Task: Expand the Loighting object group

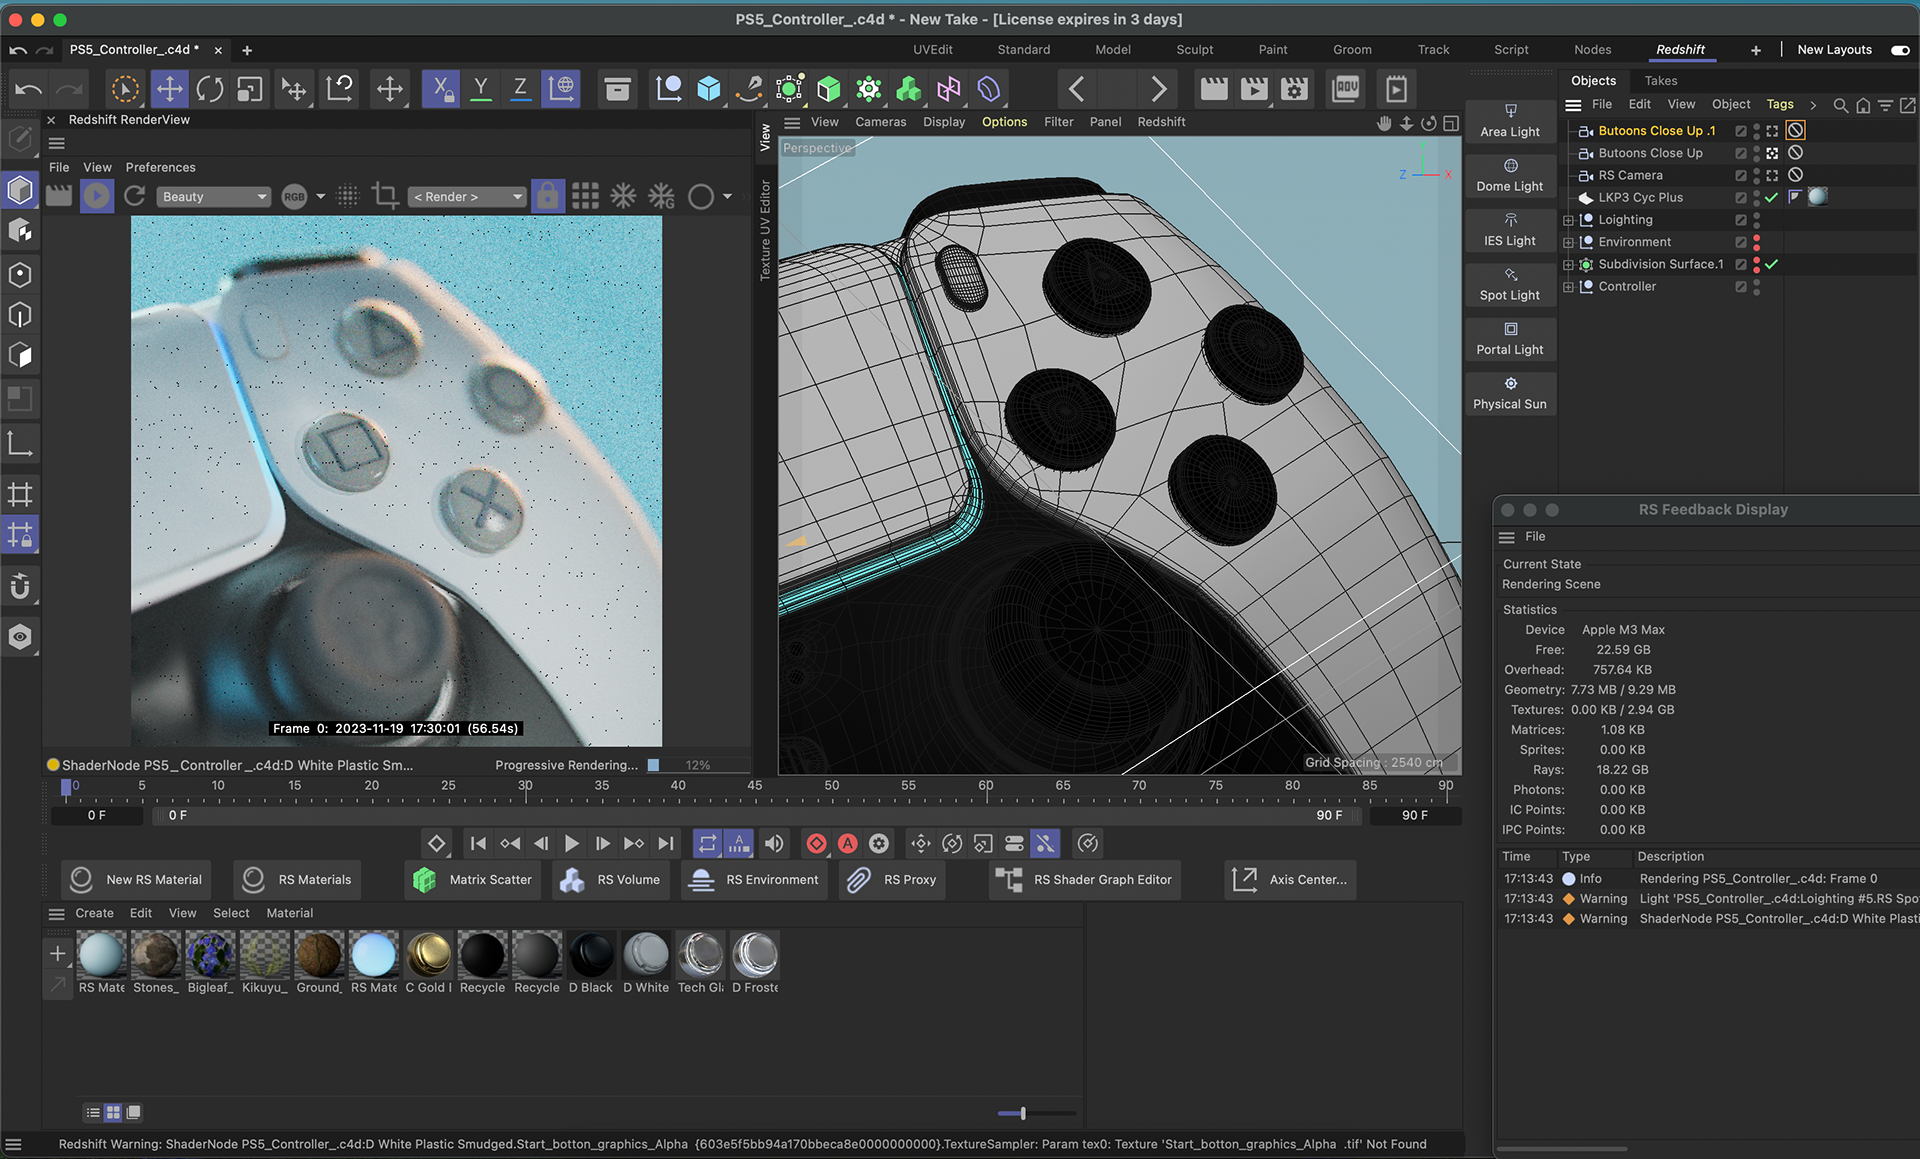Action: pos(1568,220)
